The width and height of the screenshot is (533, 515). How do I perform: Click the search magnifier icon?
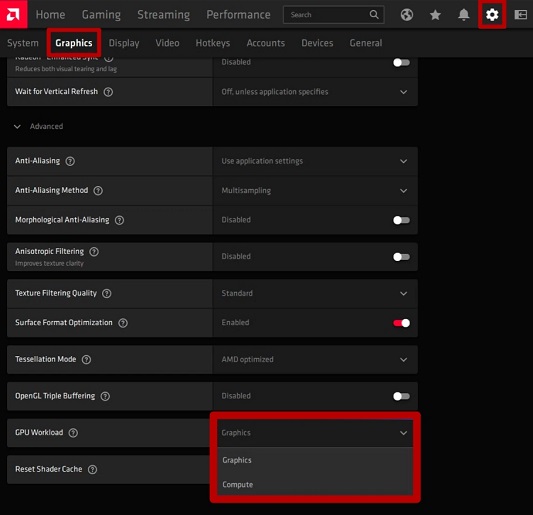pos(374,14)
